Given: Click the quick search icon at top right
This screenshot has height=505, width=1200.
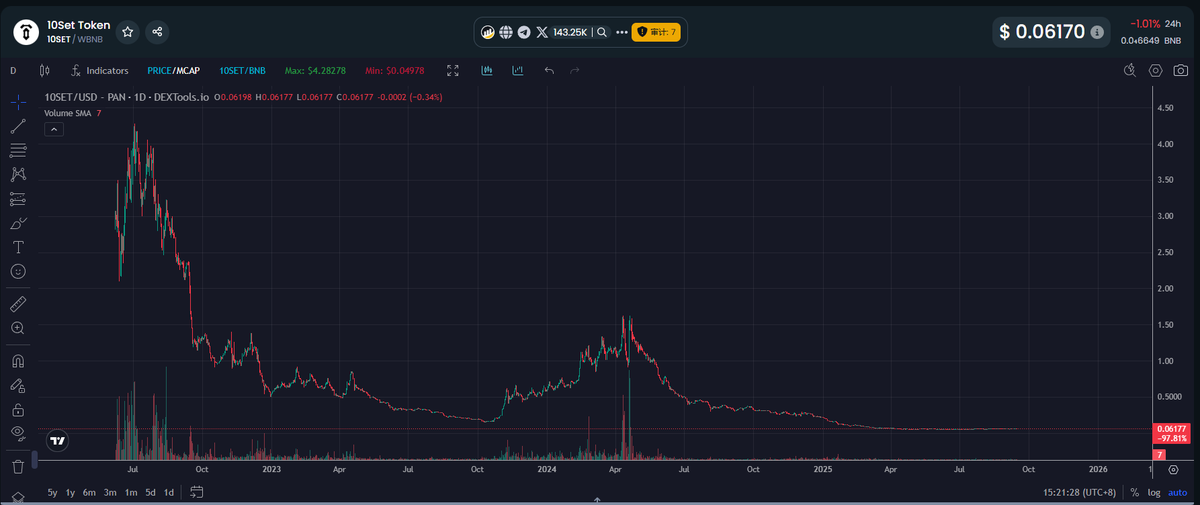Looking at the screenshot, I should tap(1130, 70).
